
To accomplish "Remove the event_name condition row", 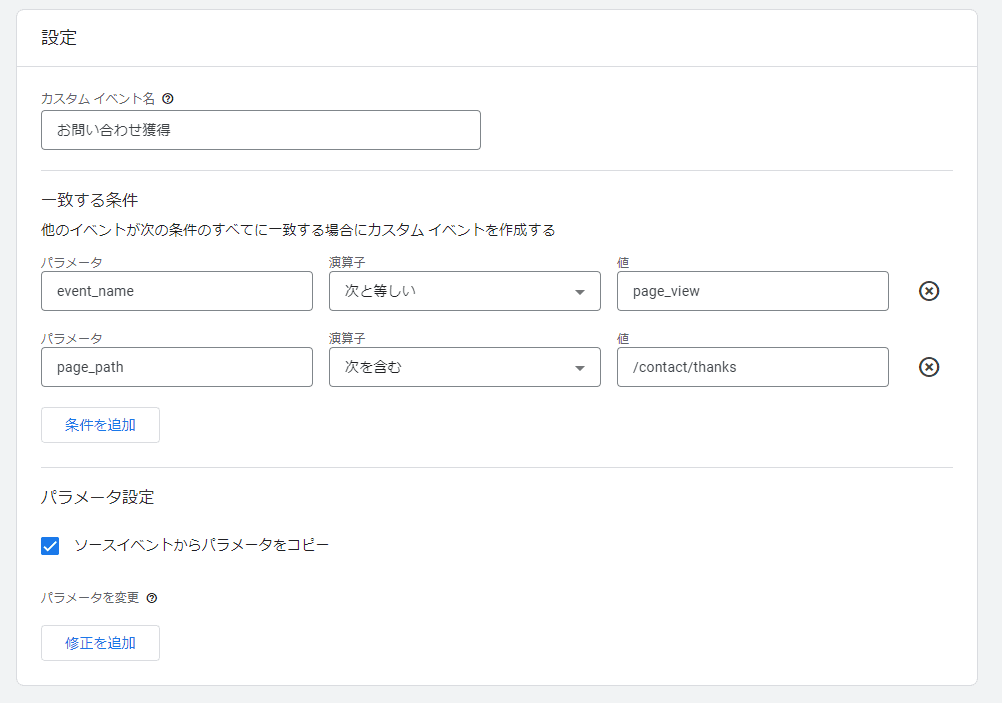I will click(929, 291).
